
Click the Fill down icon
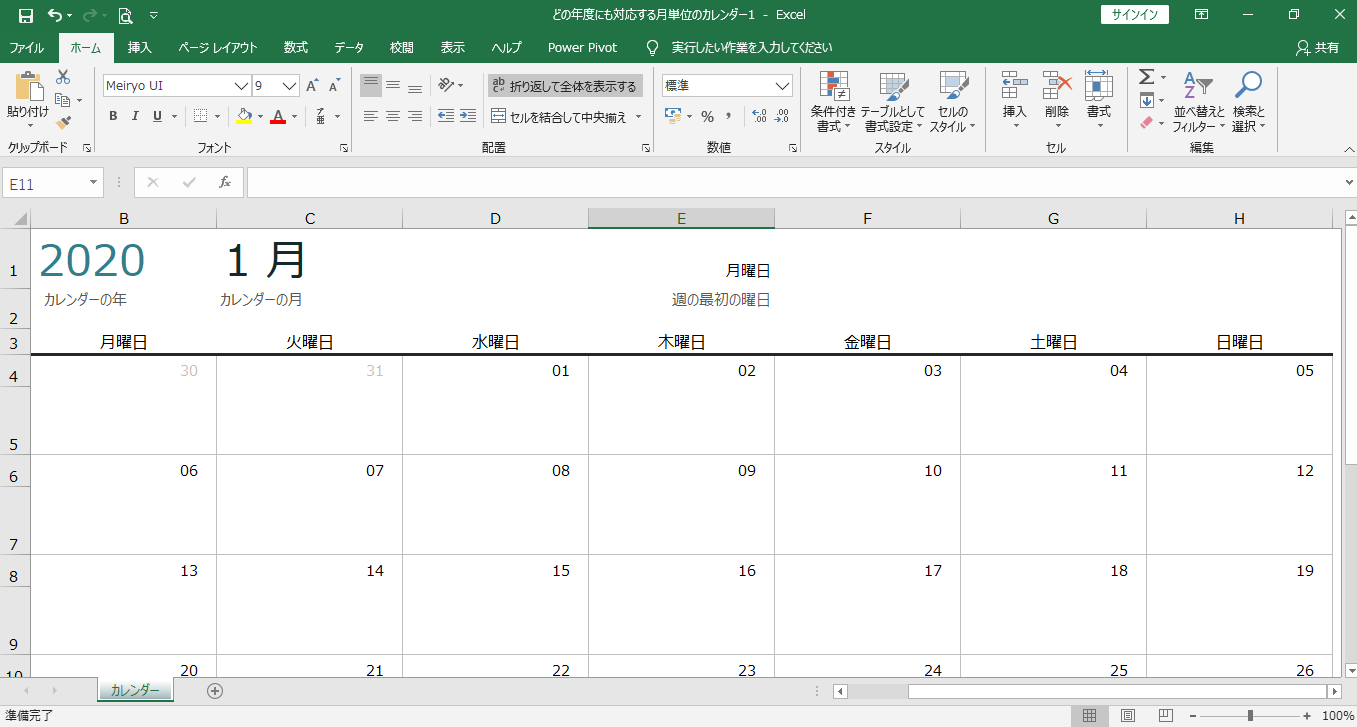[1147, 100]
